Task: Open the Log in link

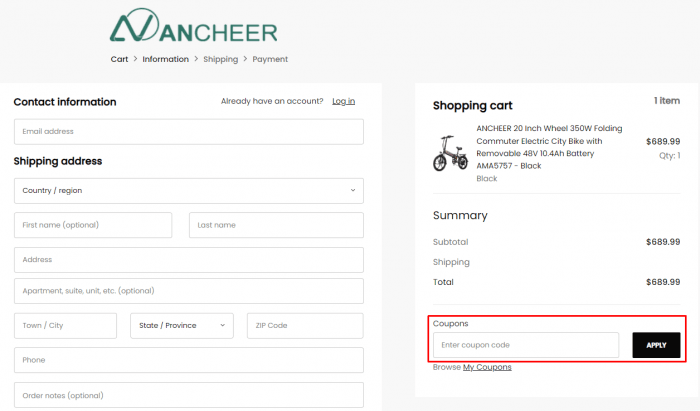Action: [x=343, y=101]
